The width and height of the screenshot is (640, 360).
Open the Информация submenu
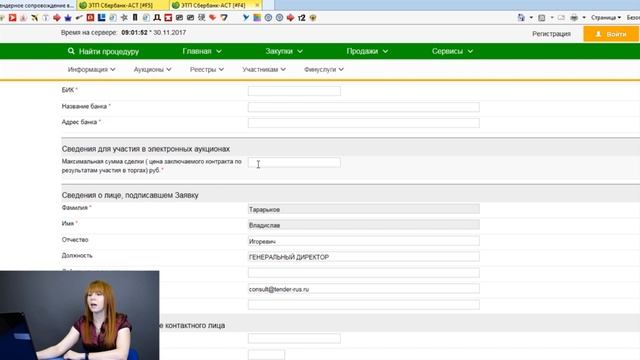91,69
